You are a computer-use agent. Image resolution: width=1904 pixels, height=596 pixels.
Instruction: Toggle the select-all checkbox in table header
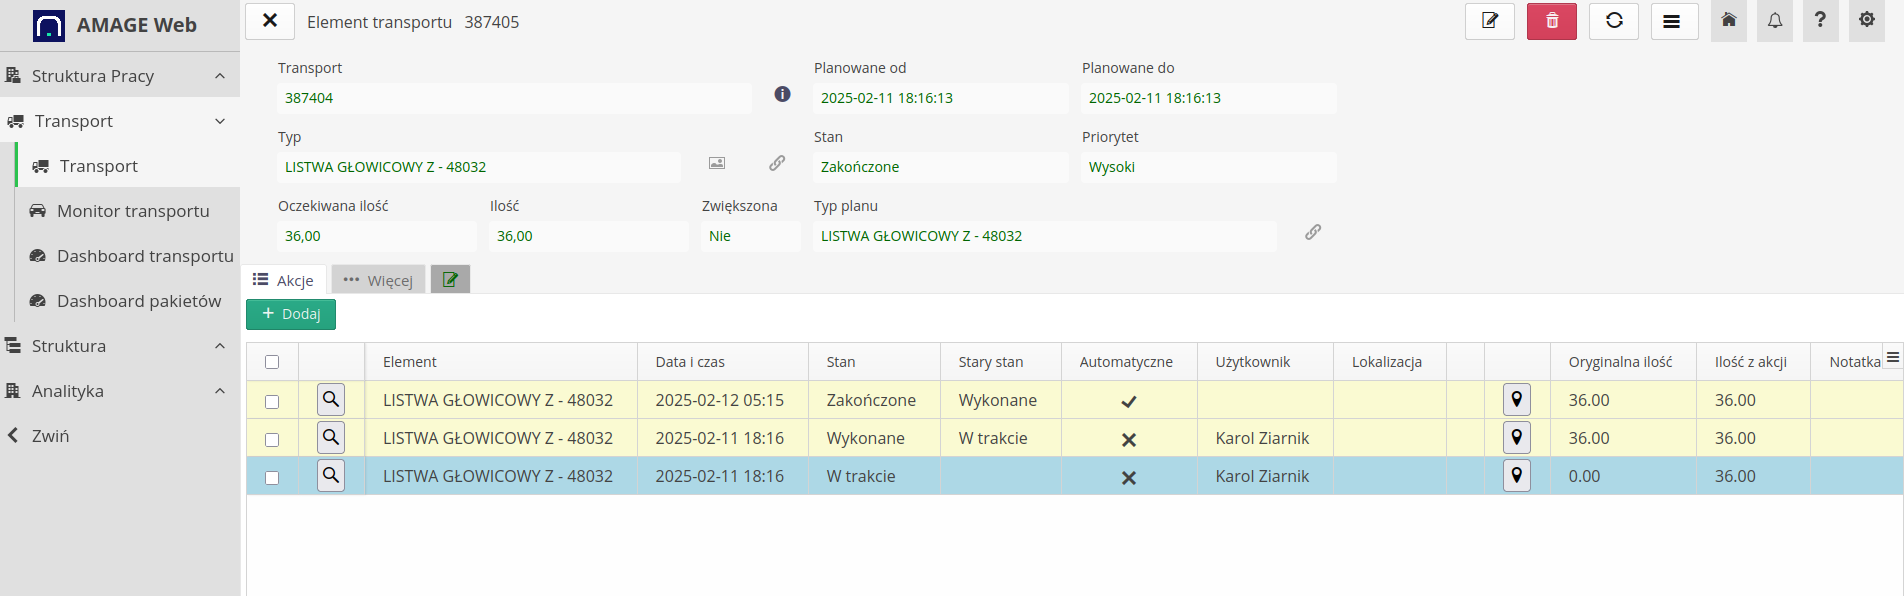[x=272, y=362]
